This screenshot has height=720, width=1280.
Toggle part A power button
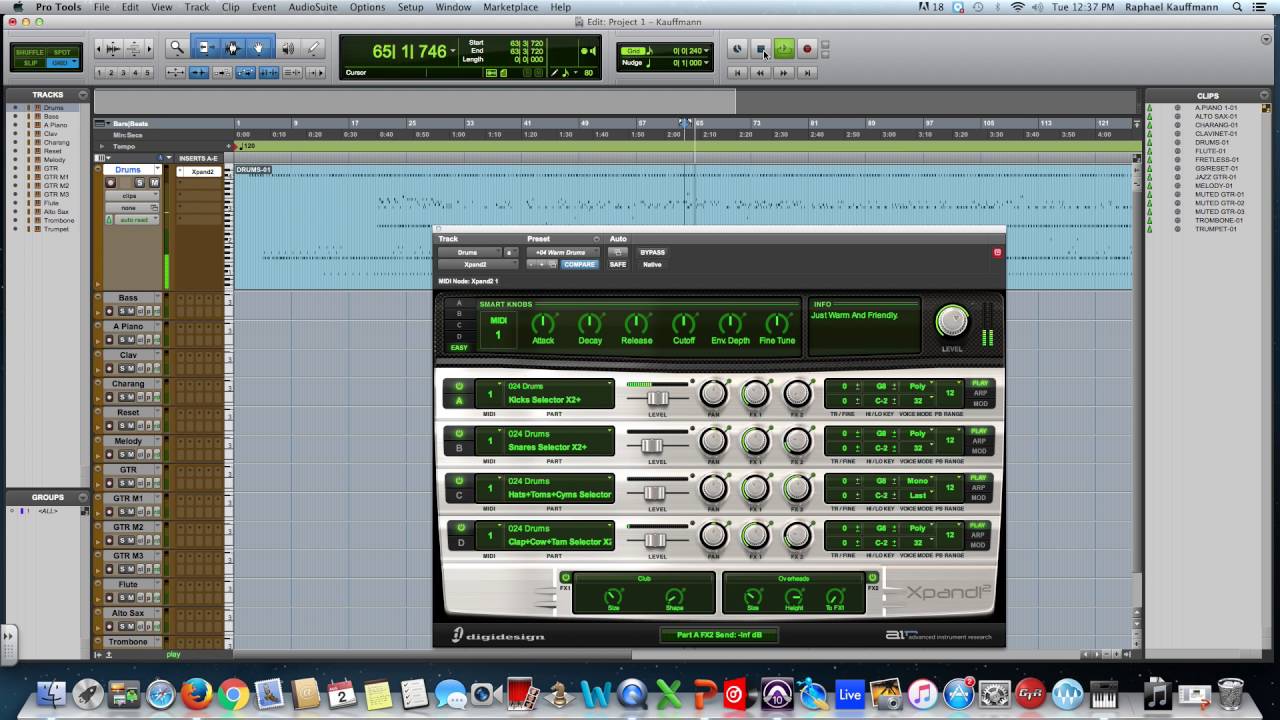point(459,386)
